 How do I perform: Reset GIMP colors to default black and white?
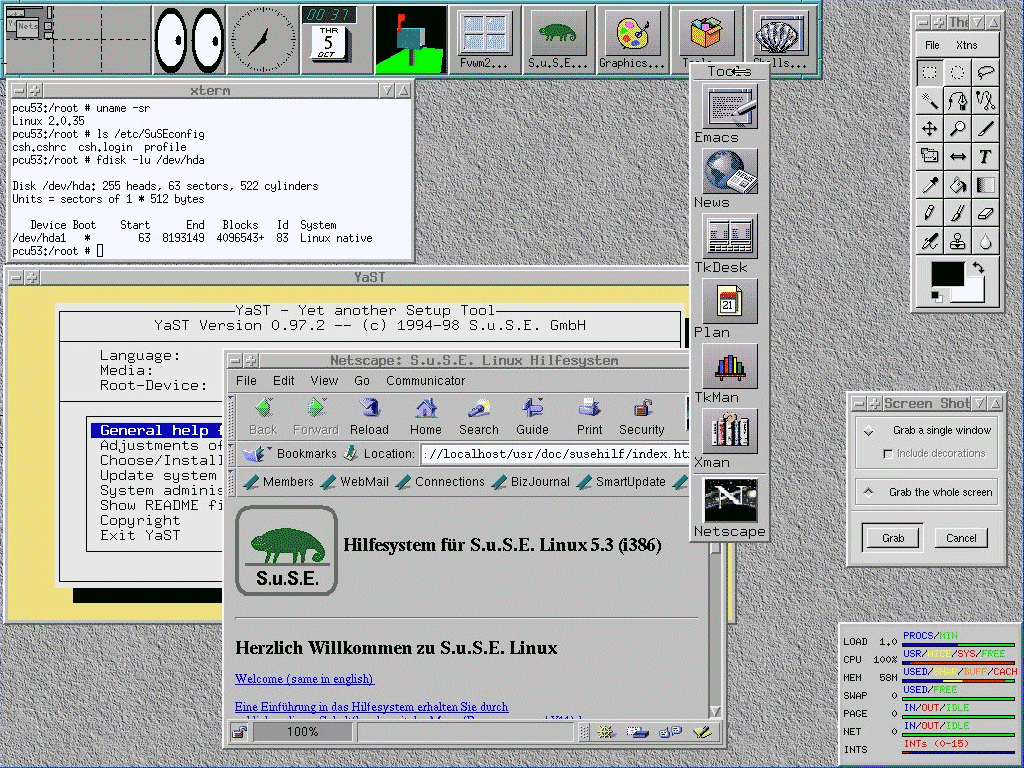(x=936, y=297)
